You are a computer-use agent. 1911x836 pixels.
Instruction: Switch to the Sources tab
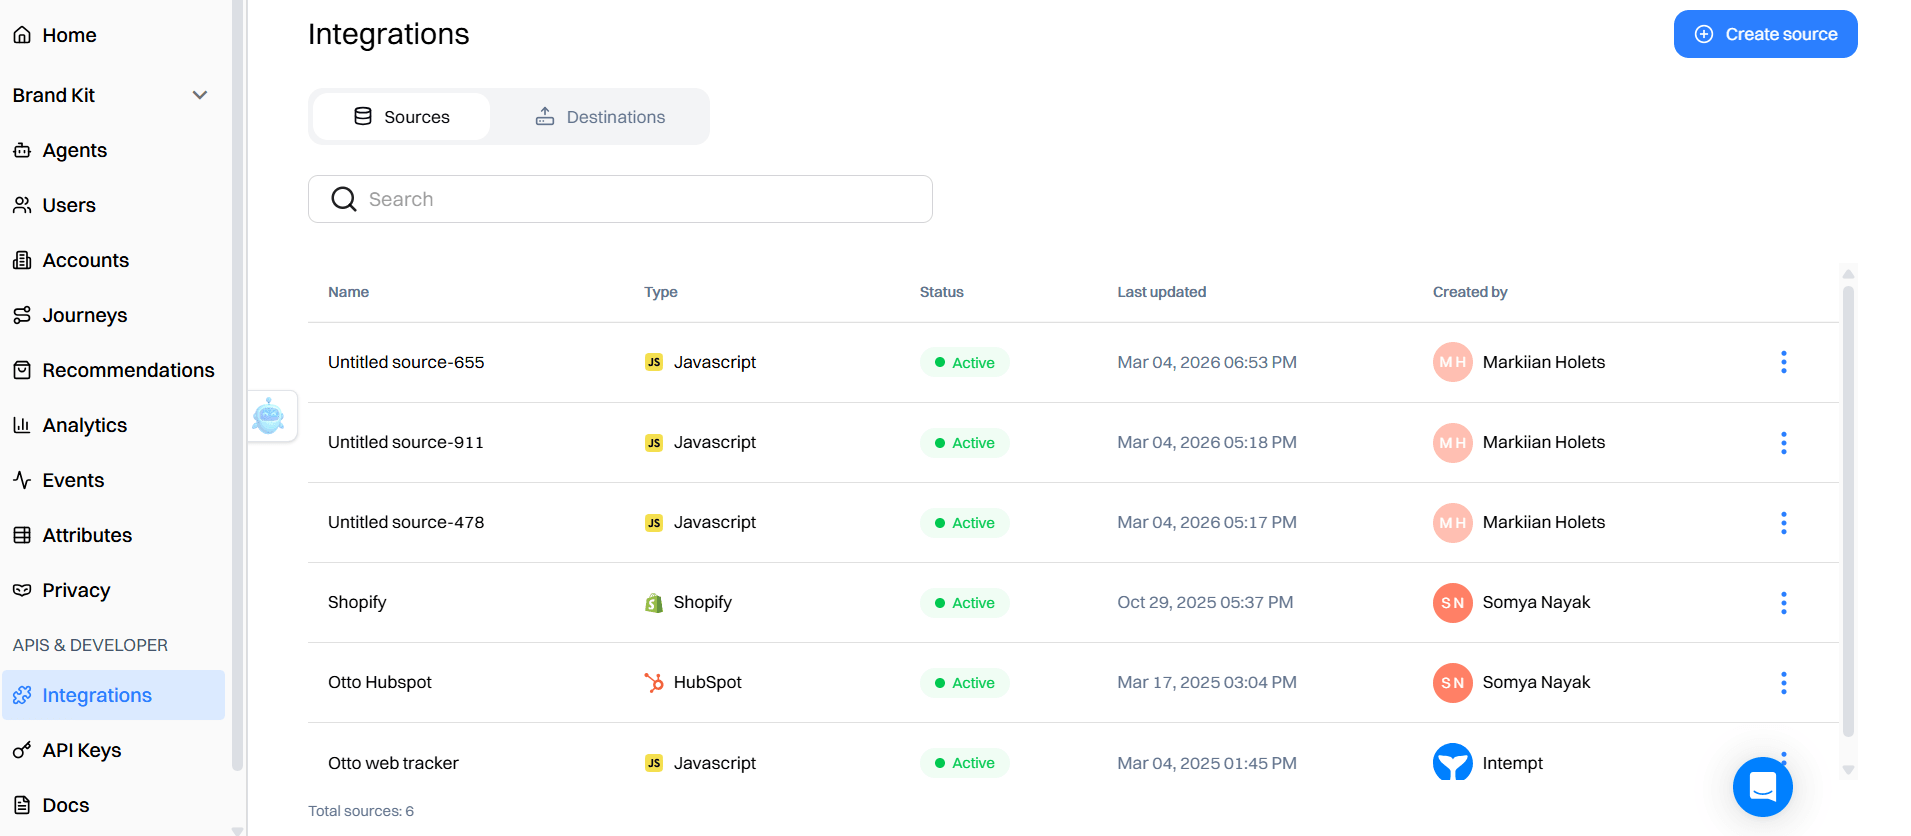(401, 117)
